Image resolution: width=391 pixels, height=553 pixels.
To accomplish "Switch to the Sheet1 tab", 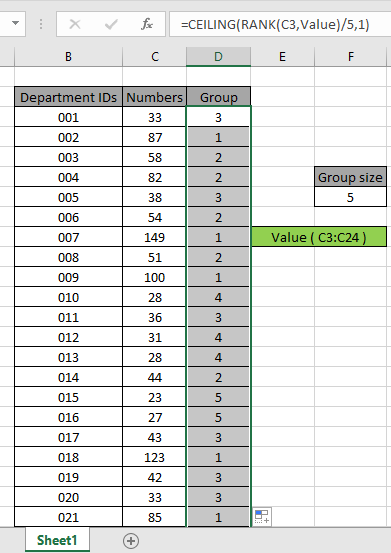I will [x=57, y=540].
